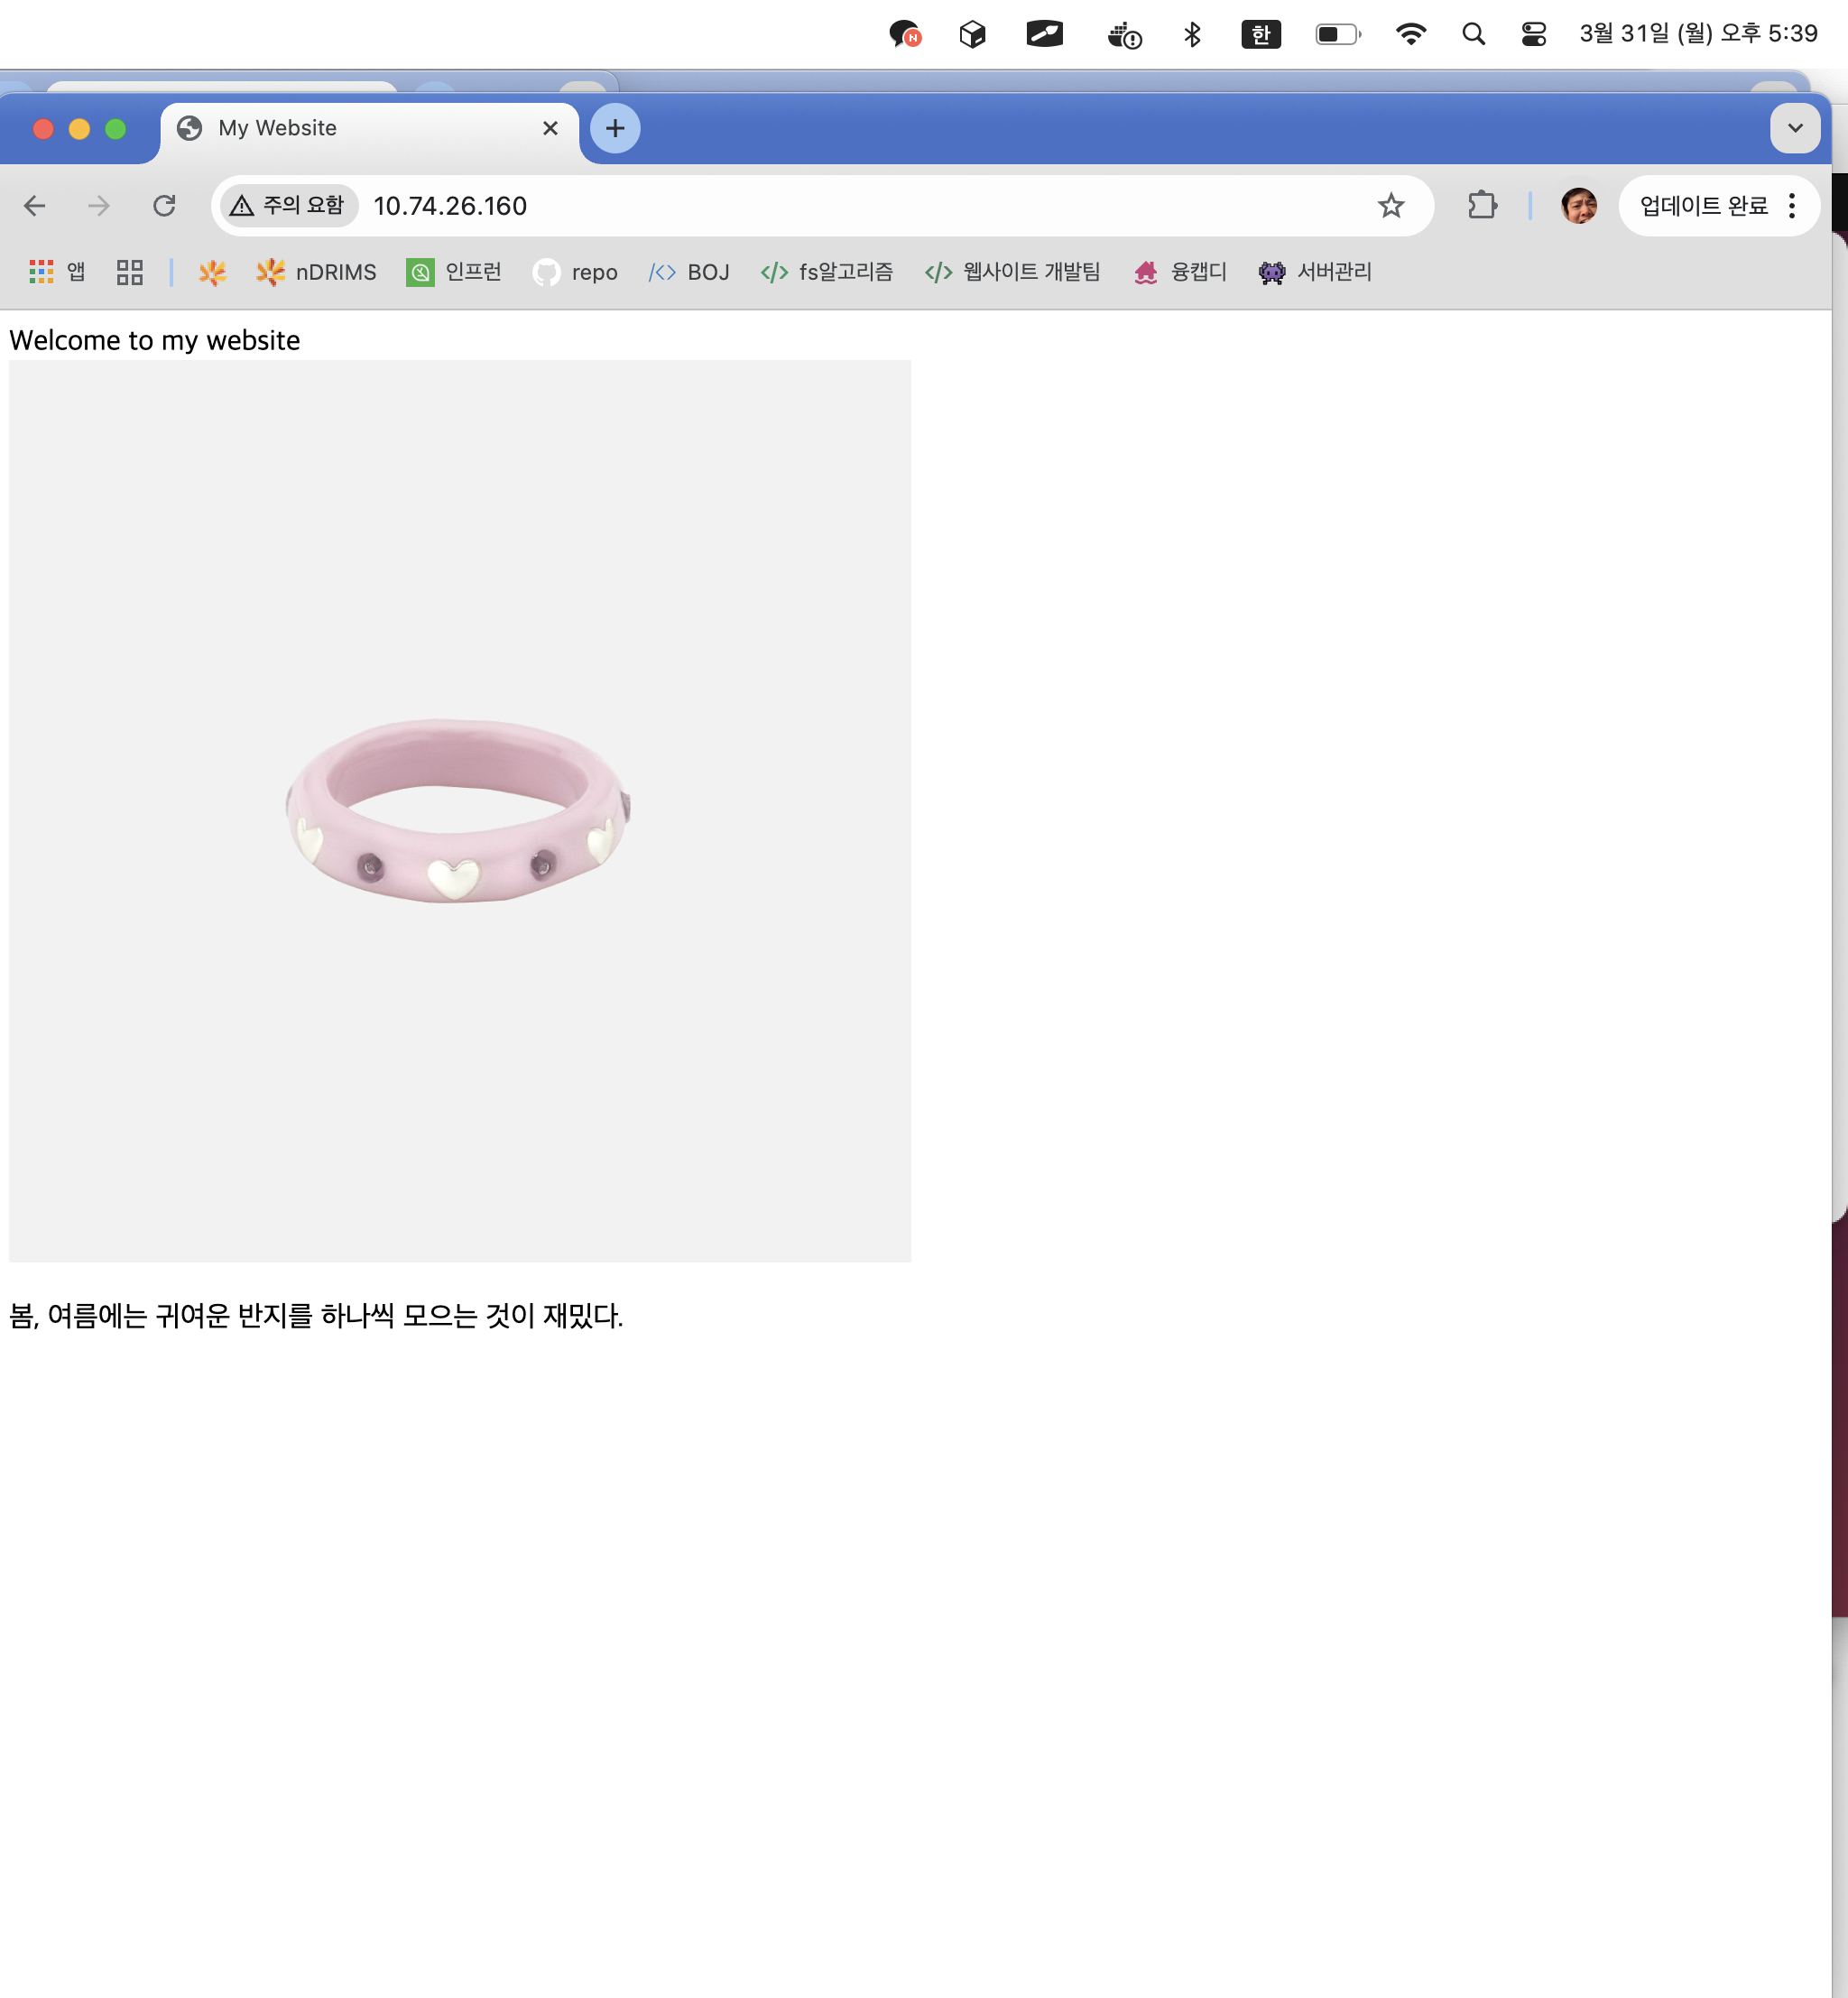Open macOS Control Center toggles icon
The width and height of the screenshot is (1848, 1998).
click(1533, 35)
